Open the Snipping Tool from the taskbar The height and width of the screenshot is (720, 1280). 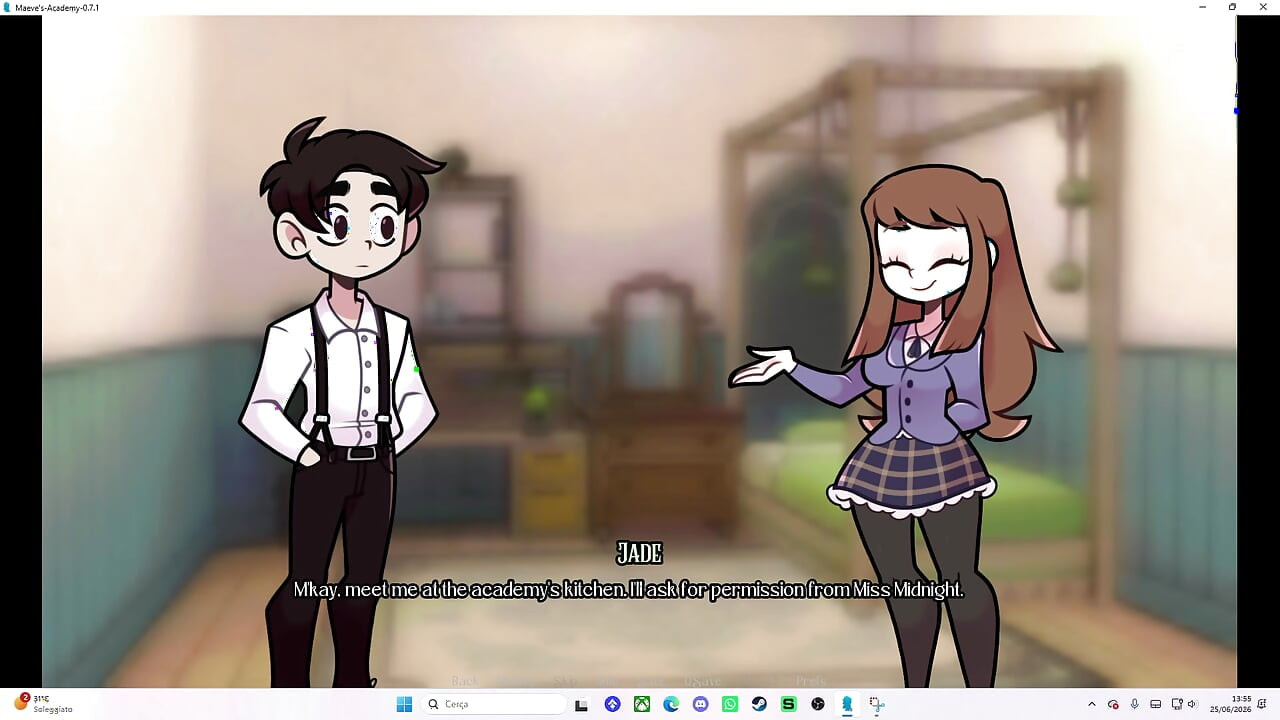[x=876, y=704]
